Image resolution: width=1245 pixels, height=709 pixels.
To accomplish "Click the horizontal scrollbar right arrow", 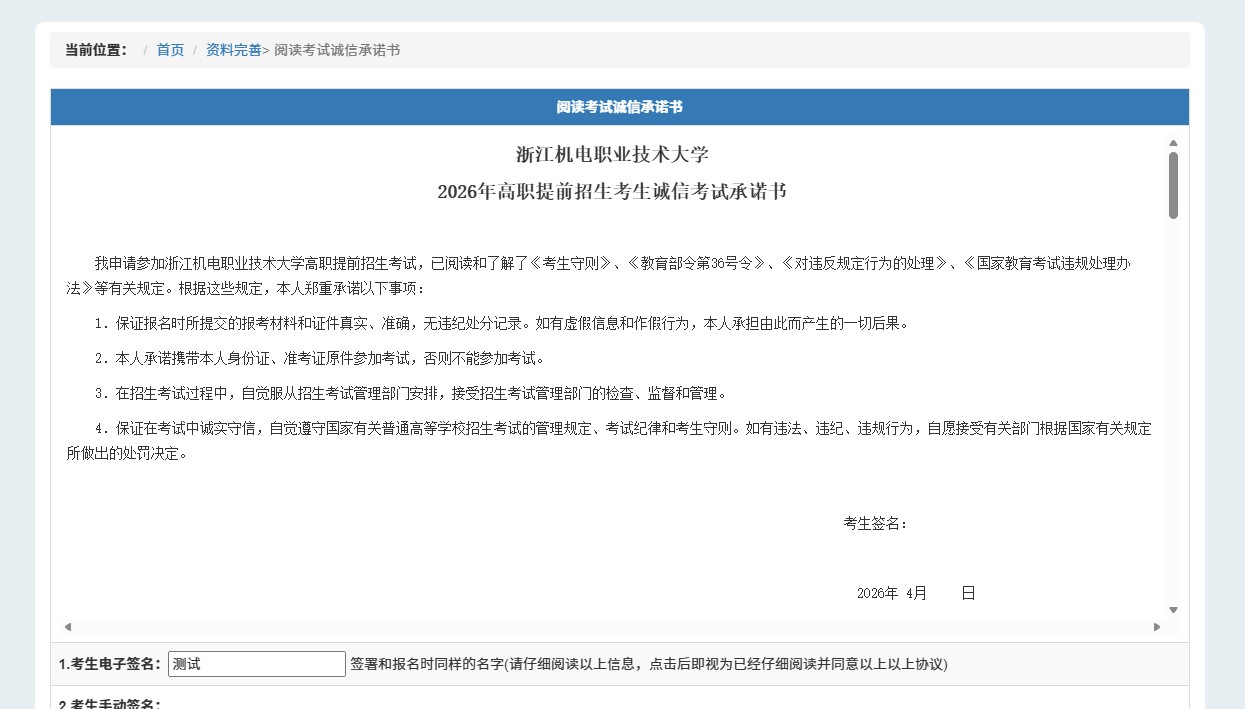I will click(x=1157, y=627).
